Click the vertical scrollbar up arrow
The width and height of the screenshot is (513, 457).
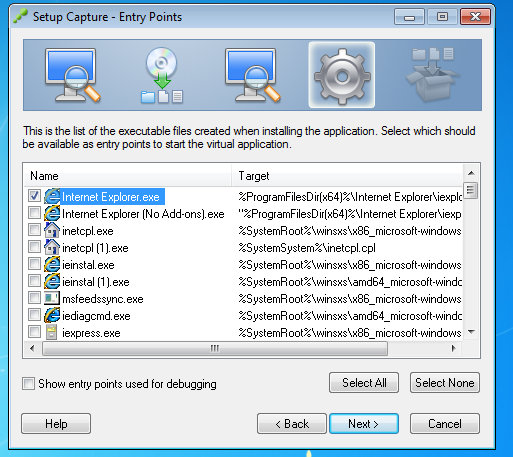tap(471, 173)
